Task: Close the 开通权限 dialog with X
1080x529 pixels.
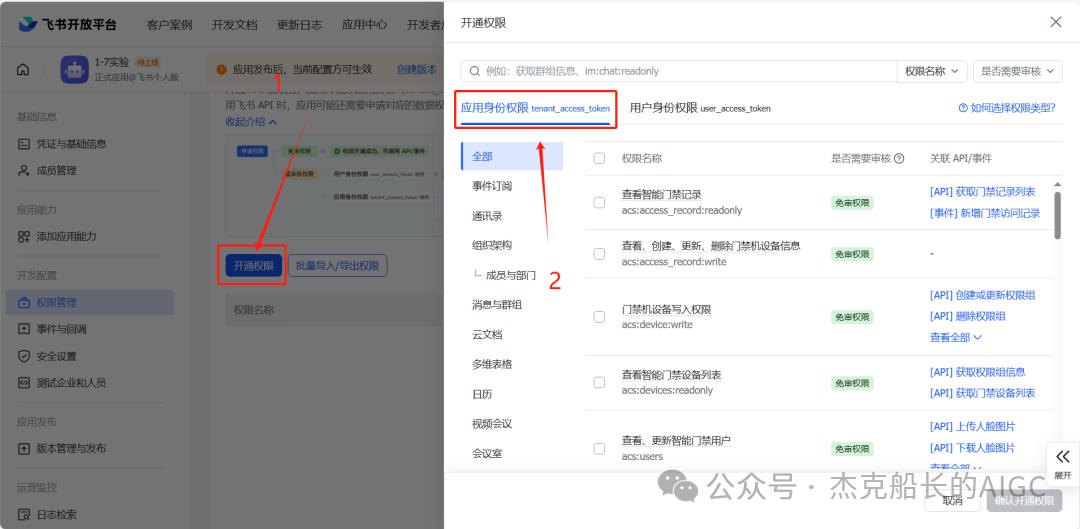Action: point(1055,22)
